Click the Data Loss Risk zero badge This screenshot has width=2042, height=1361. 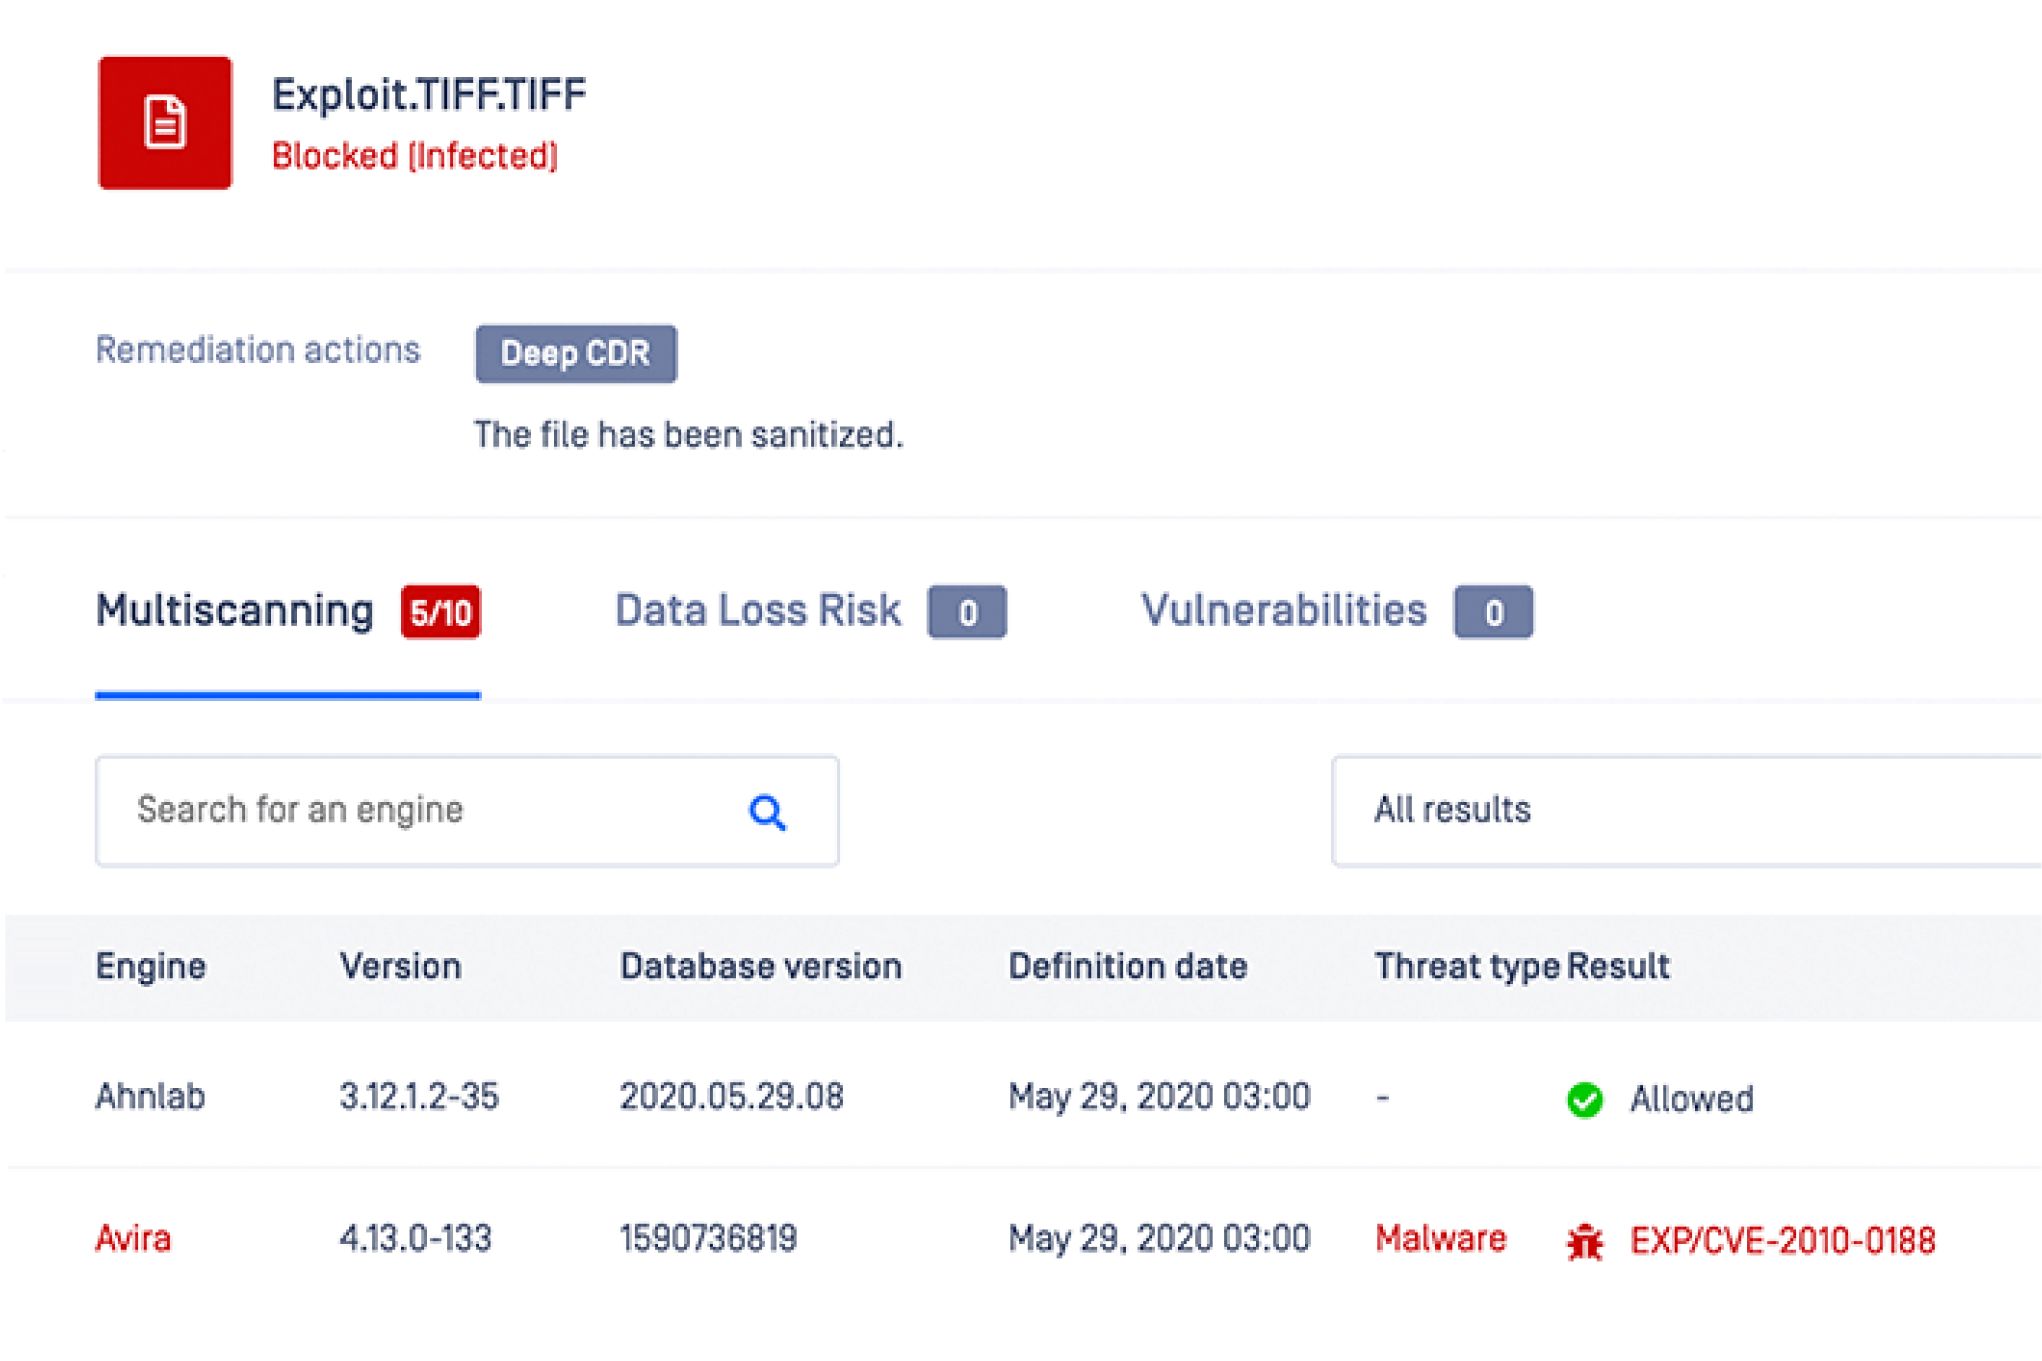[x=967, y=612]
